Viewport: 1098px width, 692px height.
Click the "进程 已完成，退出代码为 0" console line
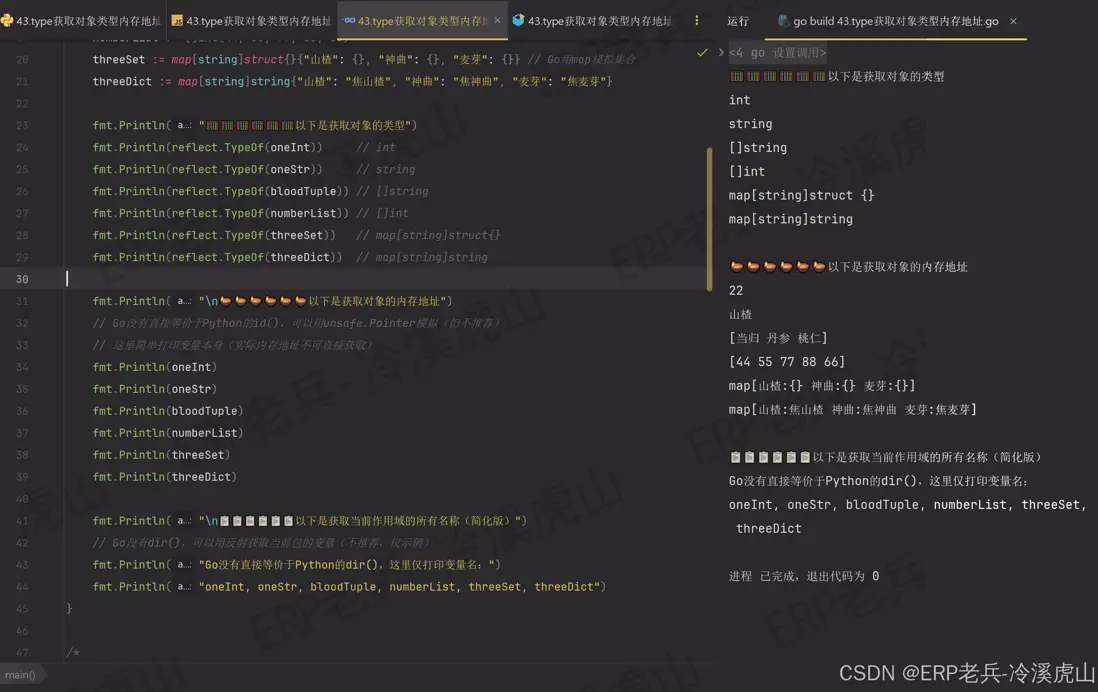click(804, 576)
